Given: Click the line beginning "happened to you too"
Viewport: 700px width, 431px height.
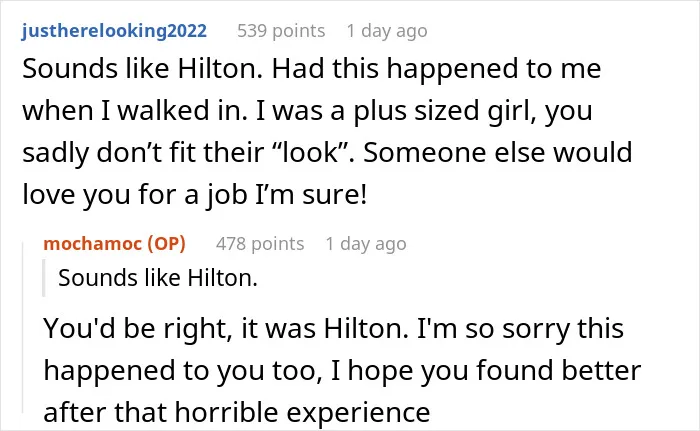Looking at the screenshot, I should coord(342,371).
